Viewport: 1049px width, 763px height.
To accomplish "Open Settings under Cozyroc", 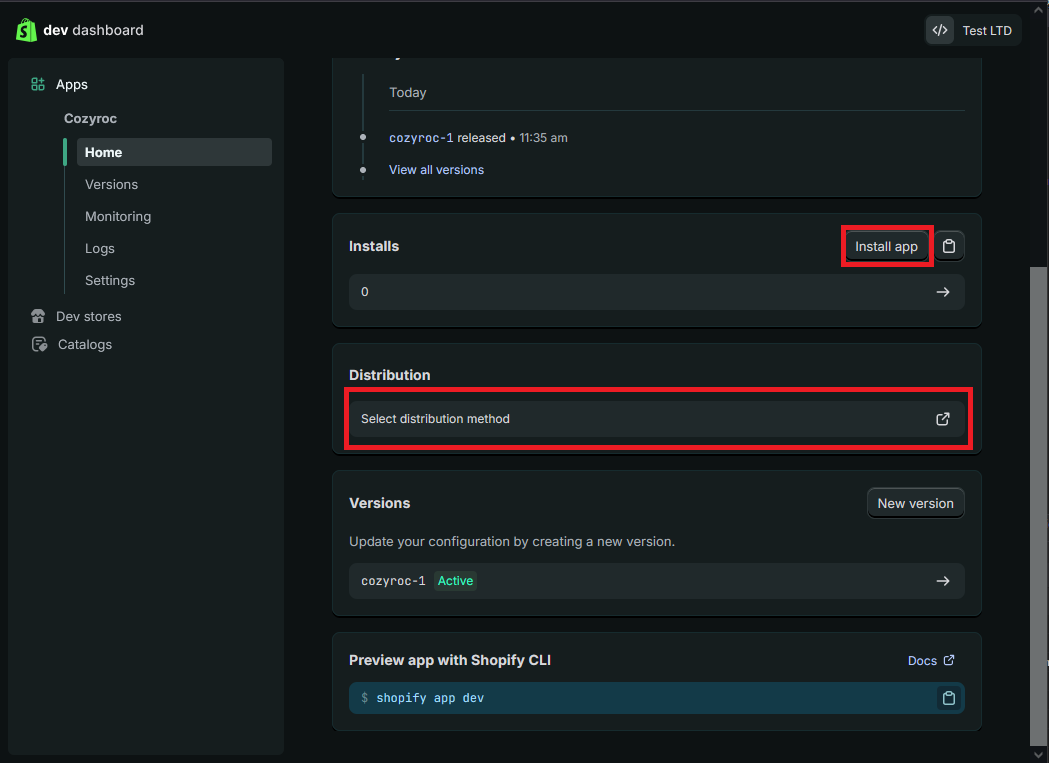I will [110, 281].
